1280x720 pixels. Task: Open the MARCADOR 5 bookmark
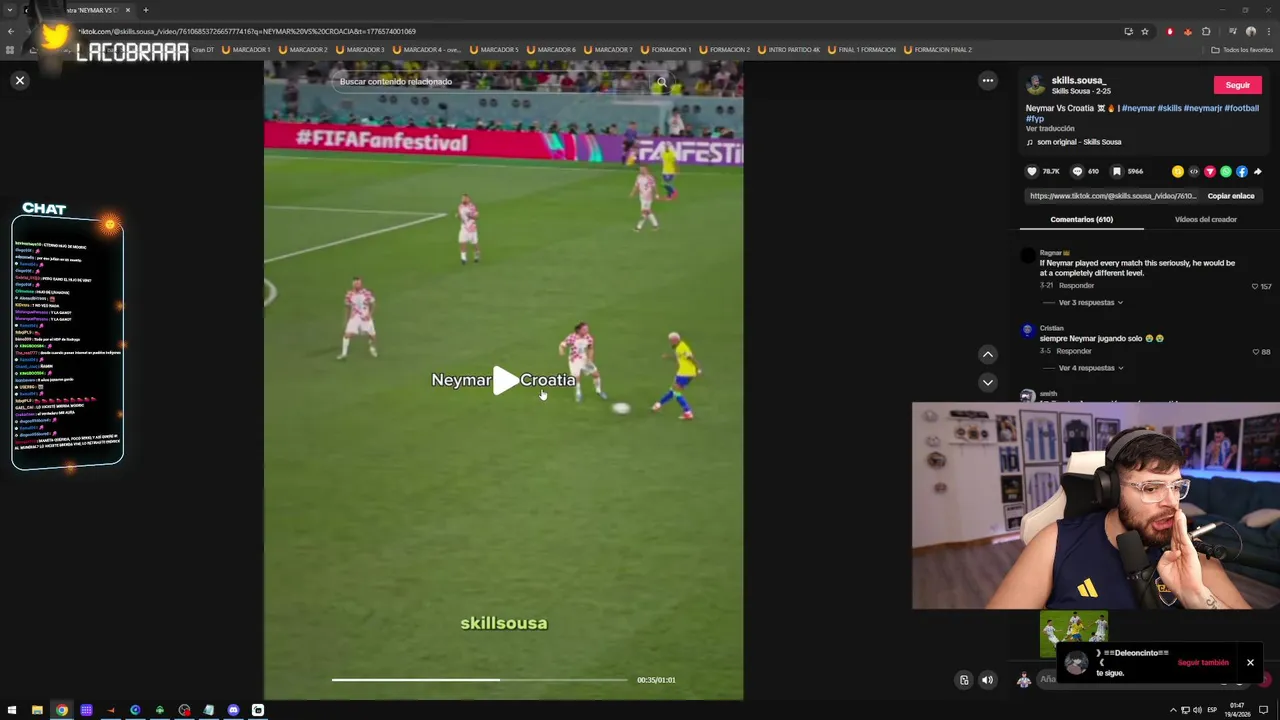493,49
